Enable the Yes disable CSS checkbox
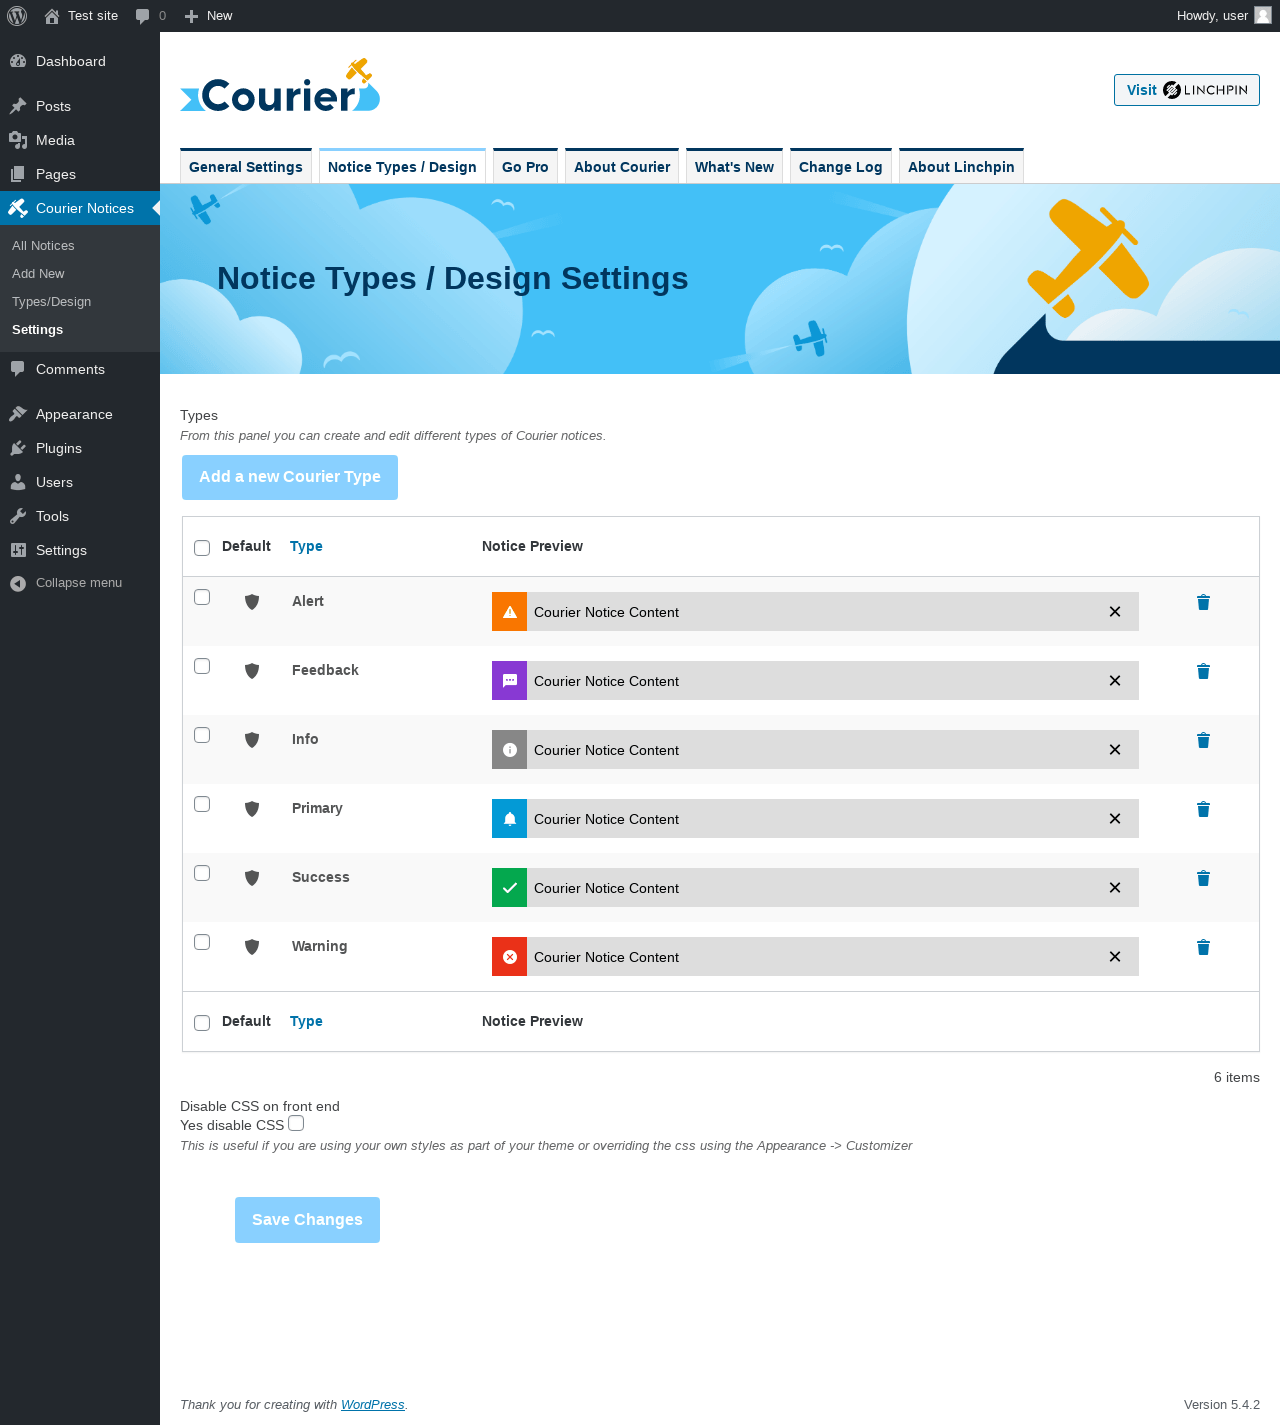The height and width of the screenshot is (1425, 1280). [x=296, y=1124]
